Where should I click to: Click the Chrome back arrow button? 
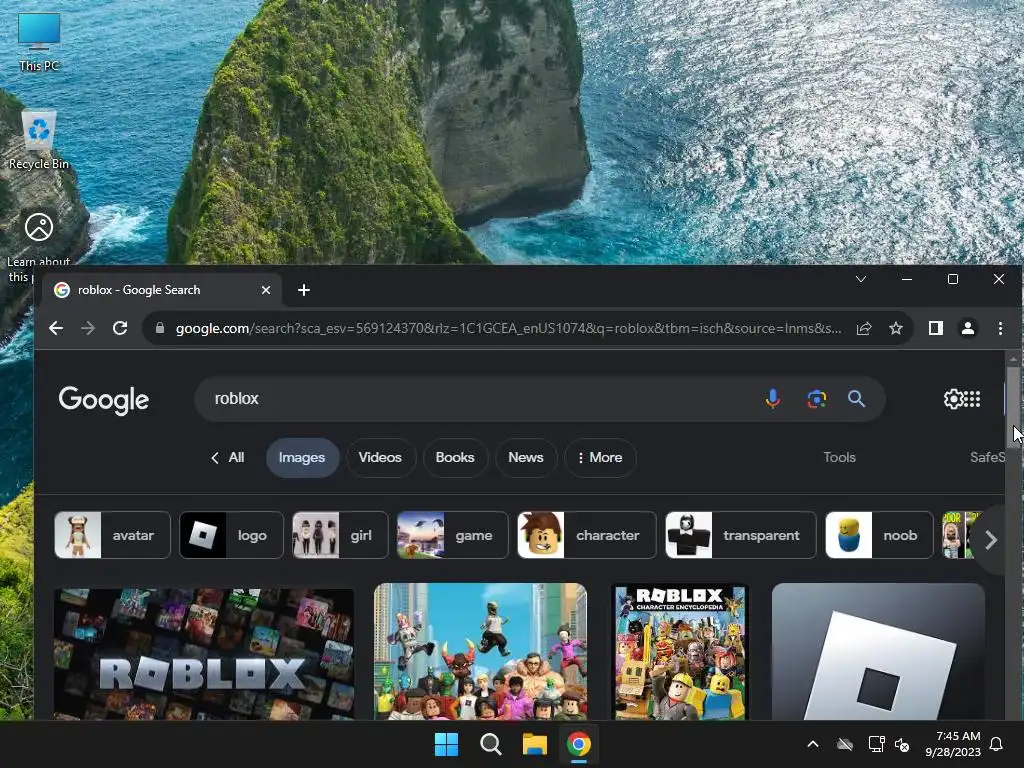(x=56, y=328)
